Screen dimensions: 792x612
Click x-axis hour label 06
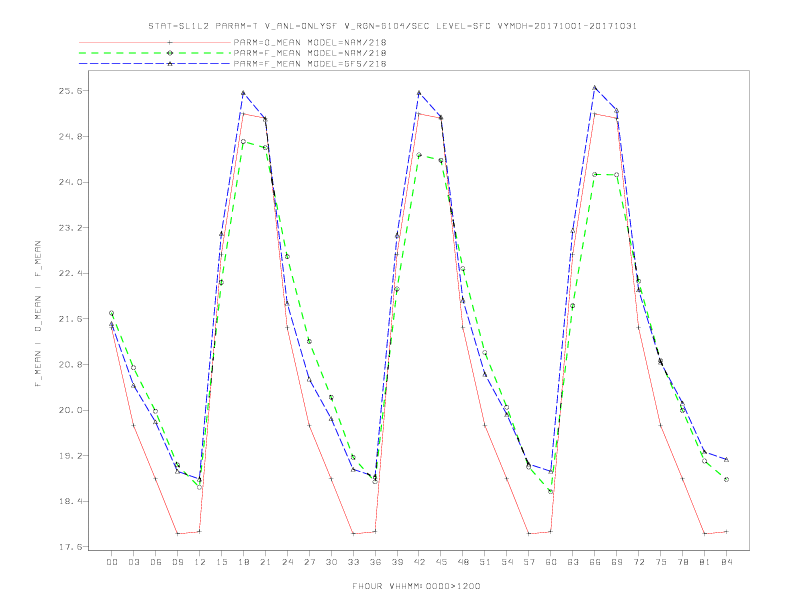pyautogui.click(x=156, y=562)
